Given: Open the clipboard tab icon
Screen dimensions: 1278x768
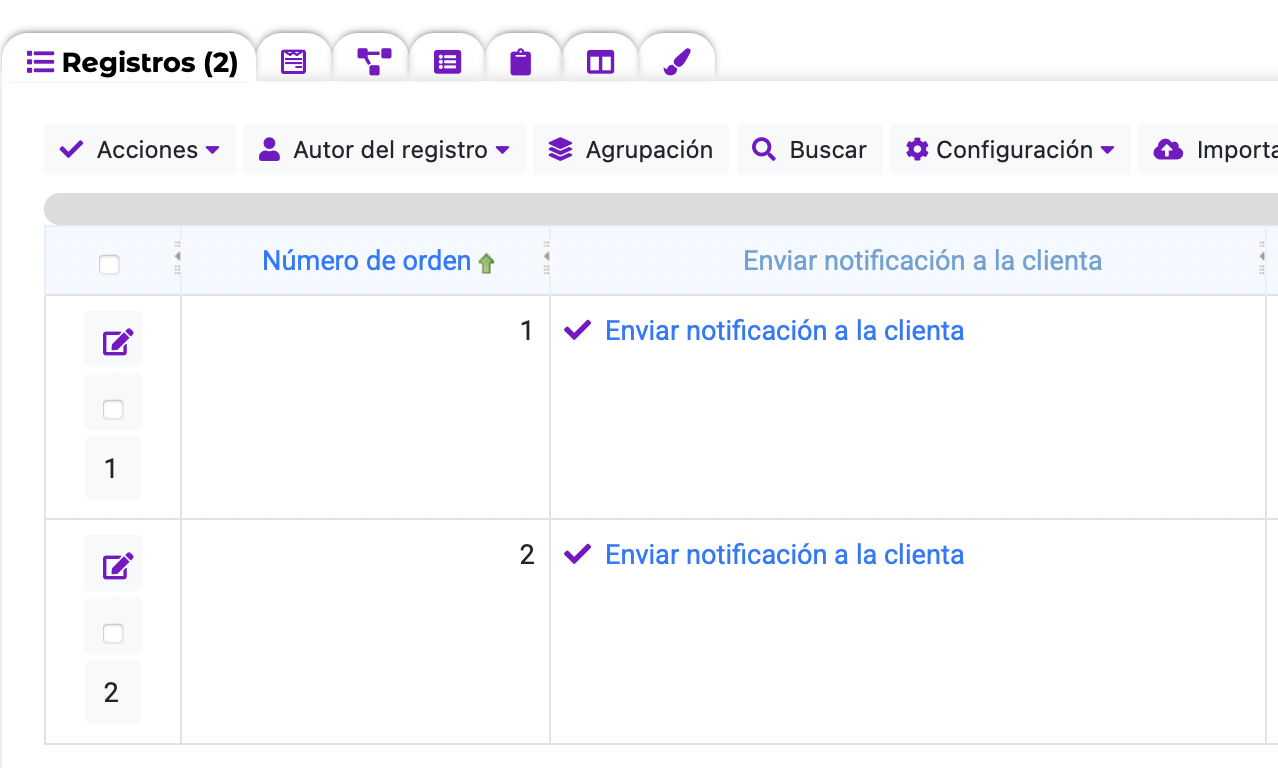Looking at the screenshot, I should pos(521,63).
